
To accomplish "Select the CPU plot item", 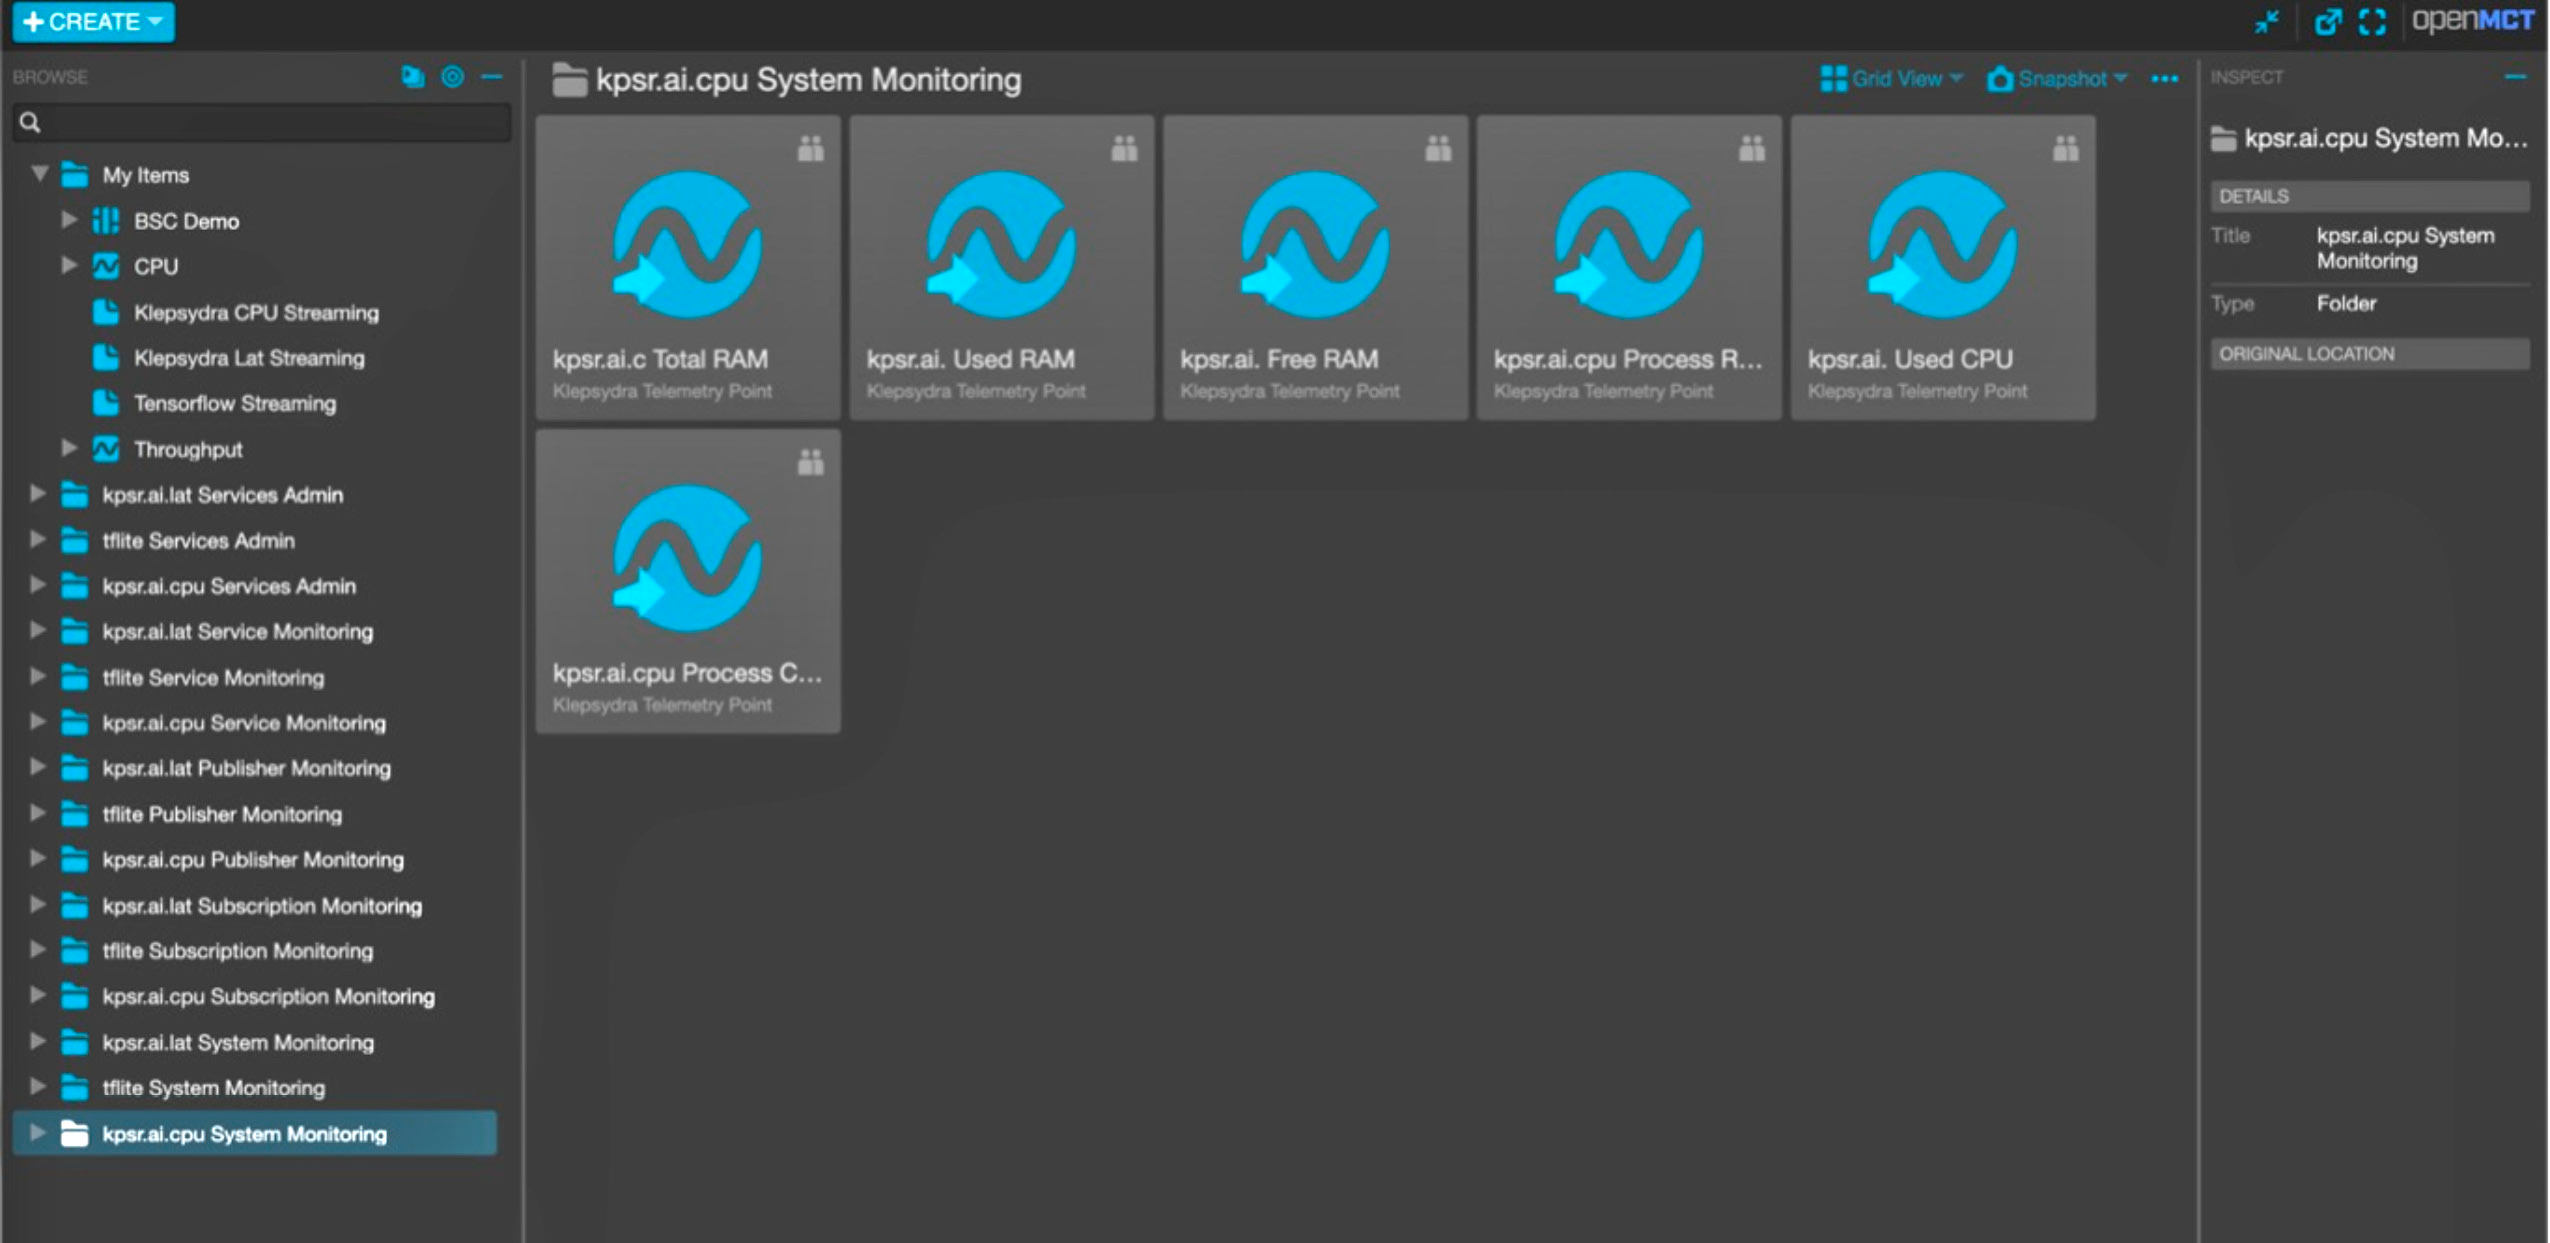I will click(x=156, y=267).
